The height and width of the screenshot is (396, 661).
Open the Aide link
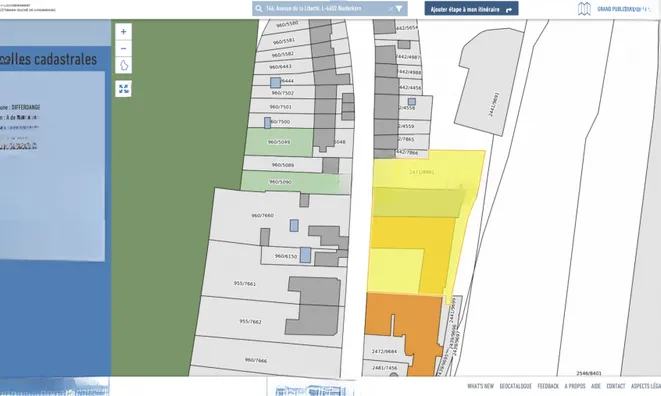tap(596, 386)
